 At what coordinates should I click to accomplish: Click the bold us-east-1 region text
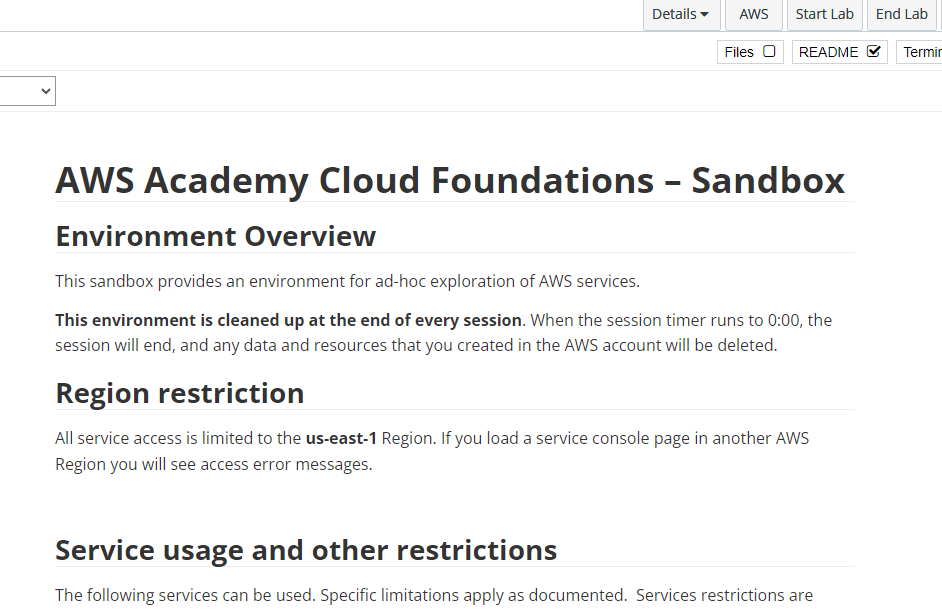341,438
